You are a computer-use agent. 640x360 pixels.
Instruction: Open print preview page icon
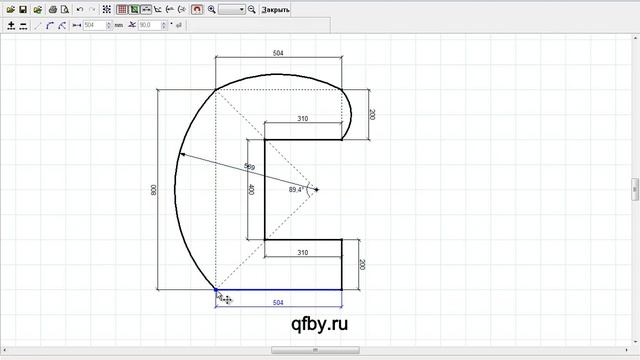pos(65,9)
